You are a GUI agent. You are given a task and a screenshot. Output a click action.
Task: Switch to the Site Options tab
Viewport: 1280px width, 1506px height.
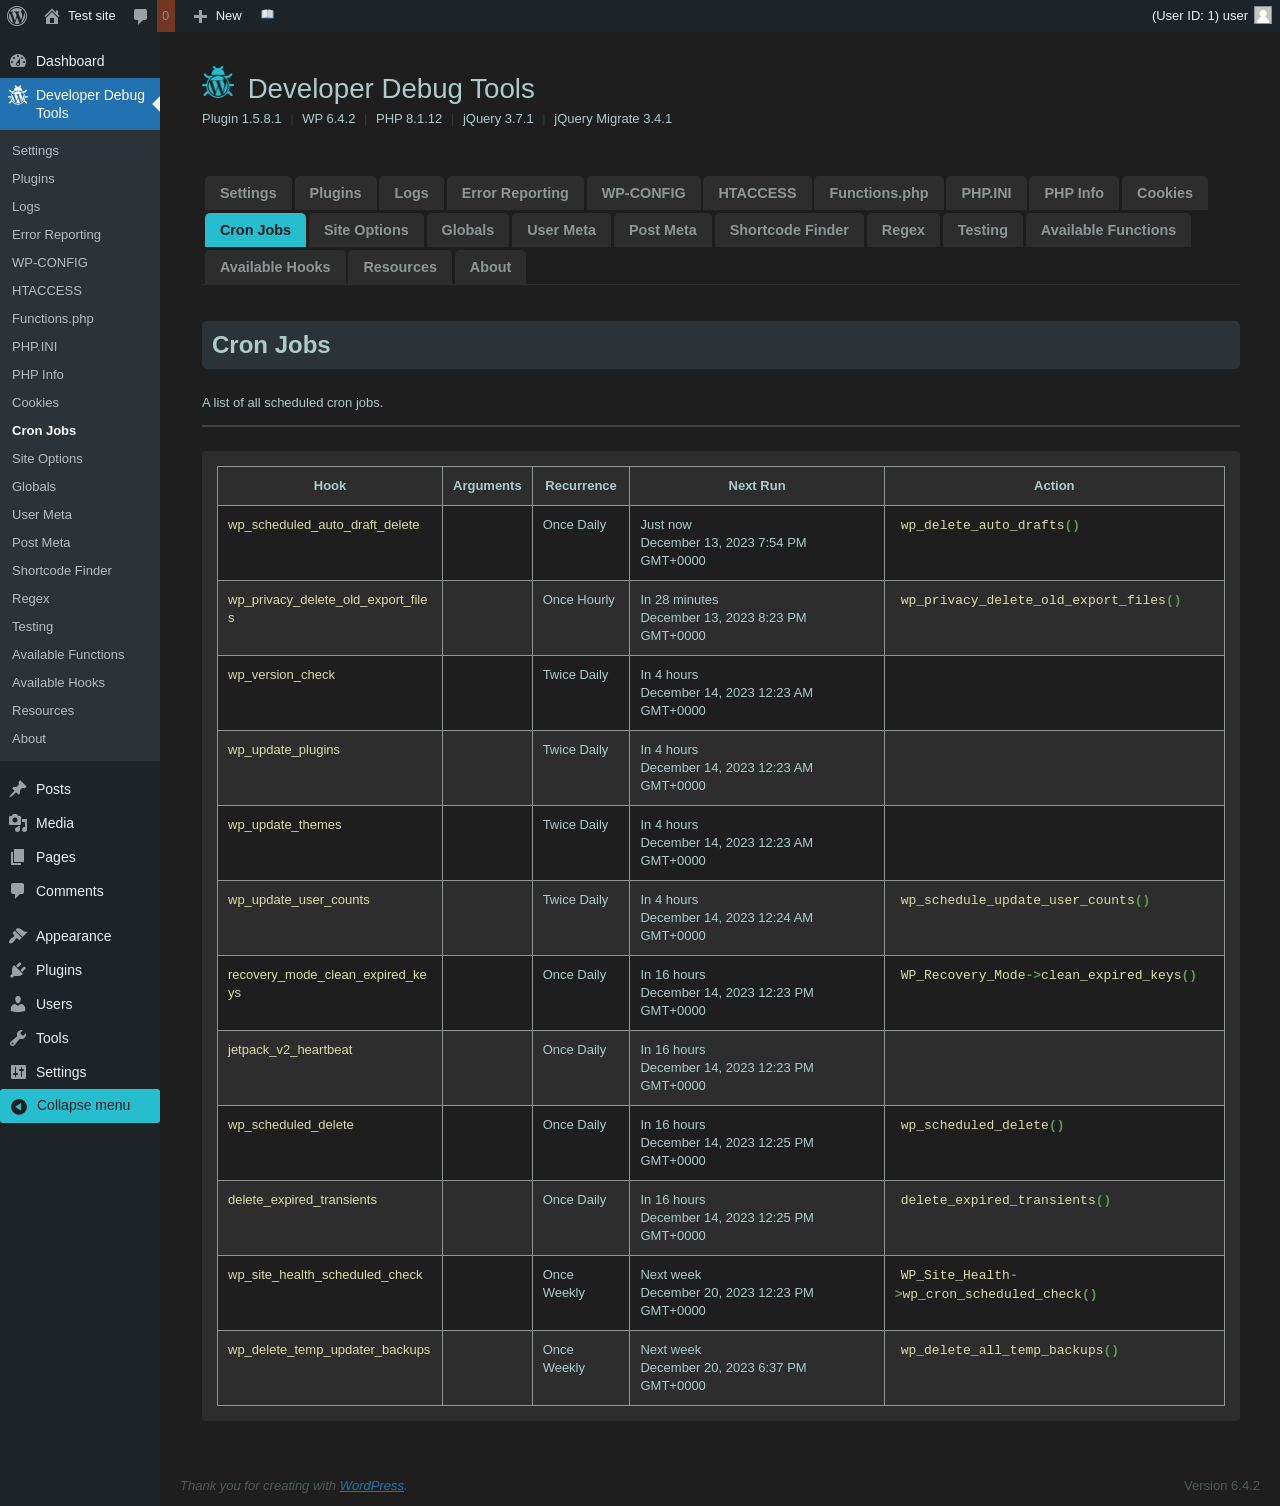tap(366, 230)
